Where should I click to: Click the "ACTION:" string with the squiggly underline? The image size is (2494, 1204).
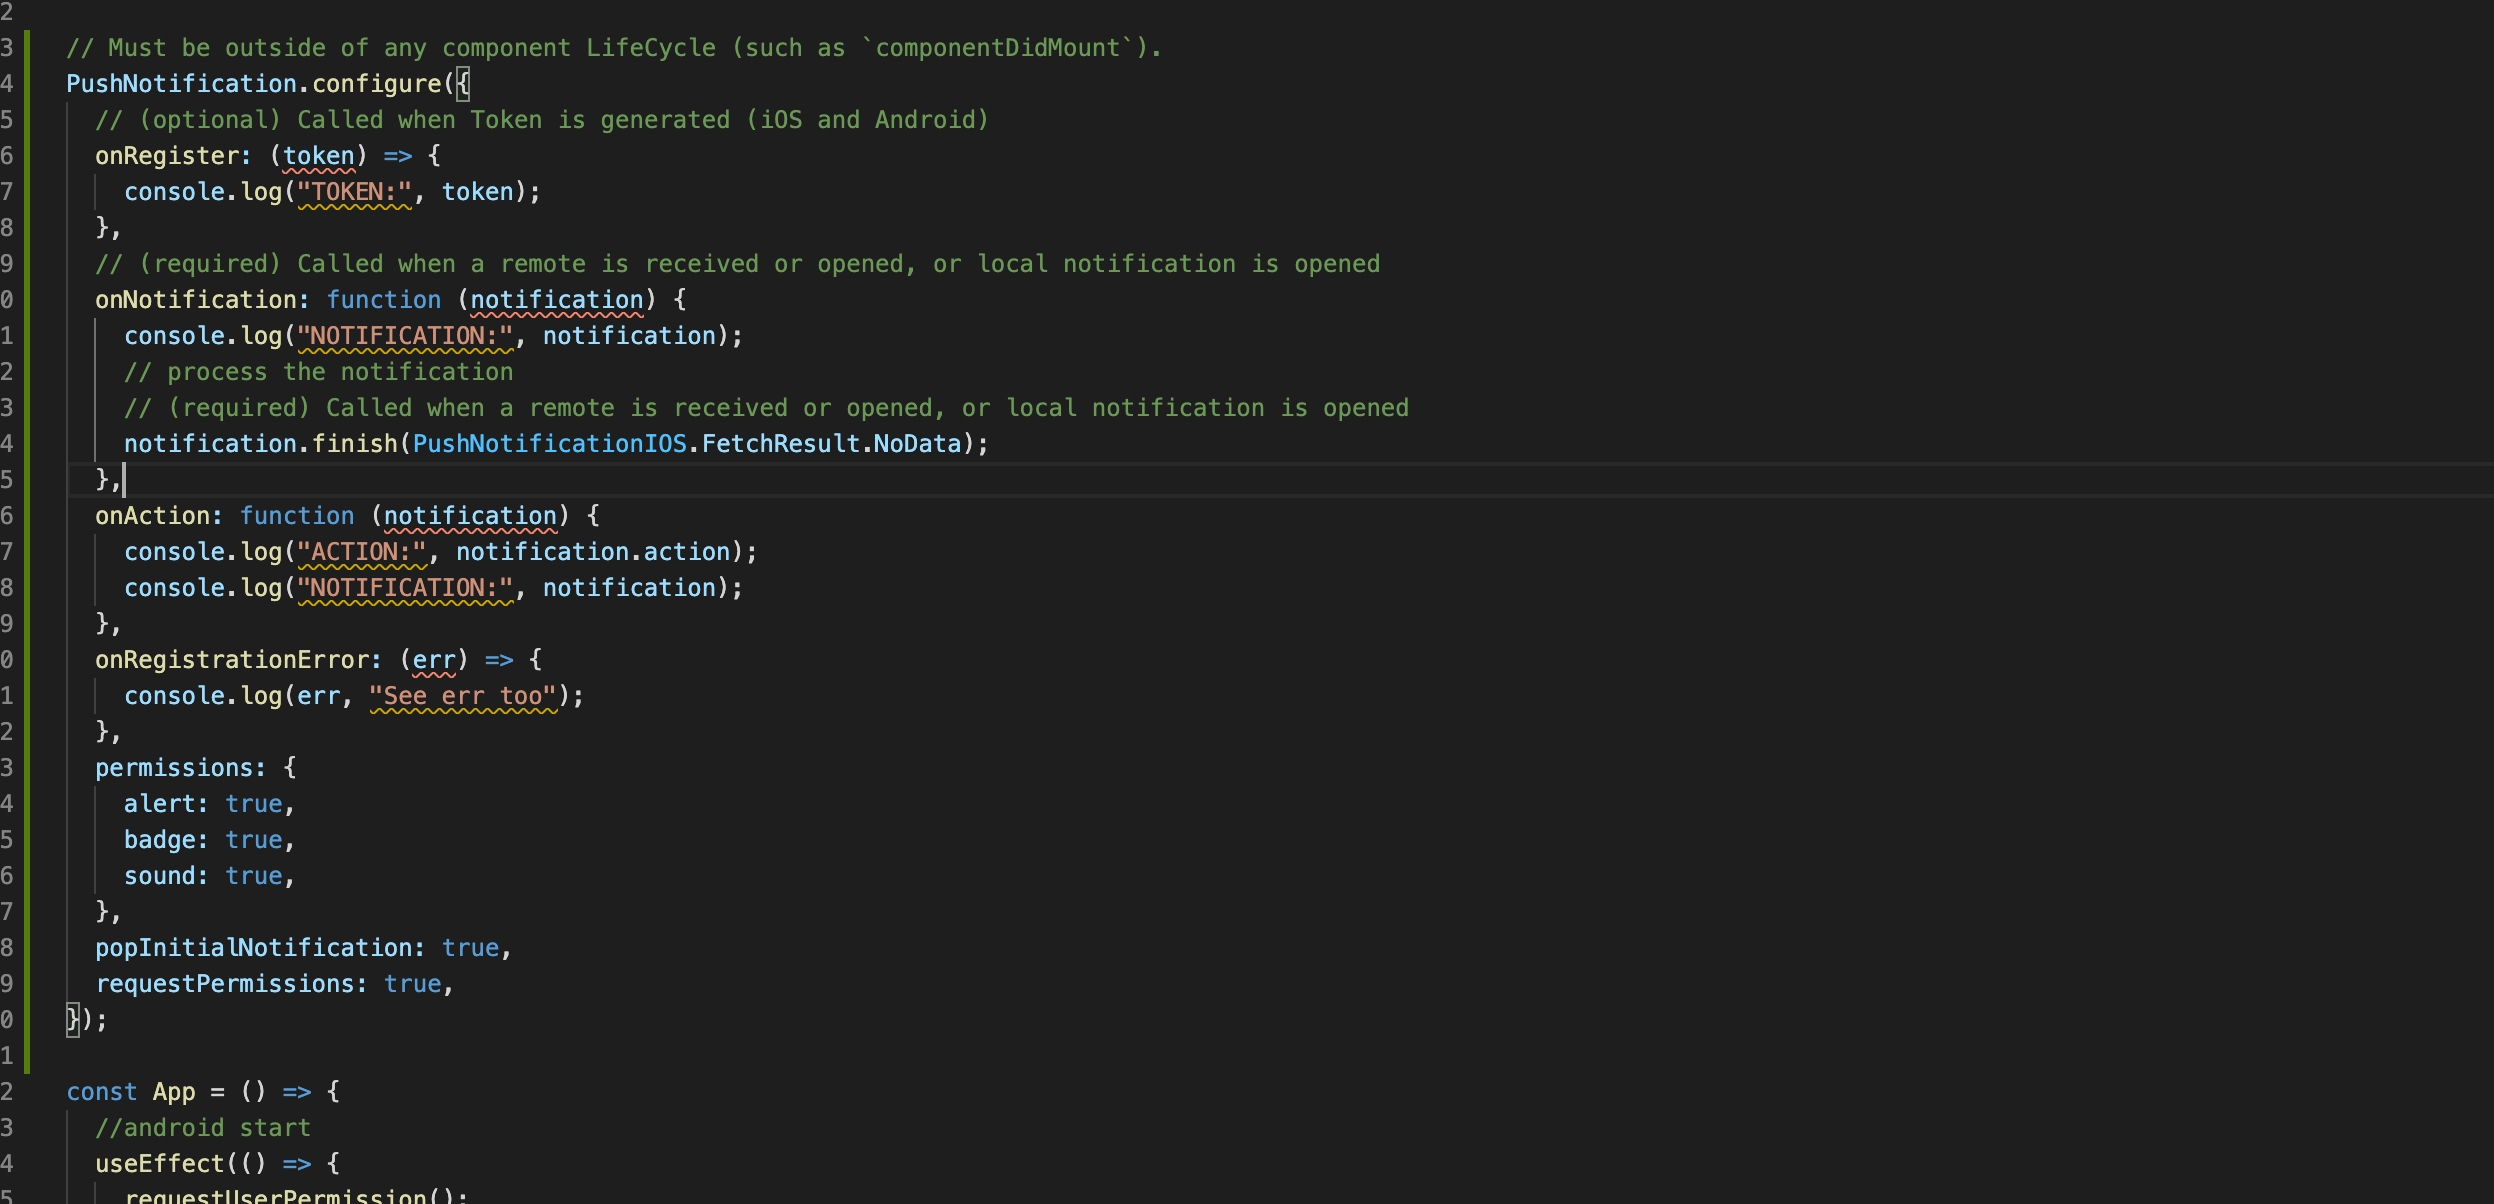(363, 551)
